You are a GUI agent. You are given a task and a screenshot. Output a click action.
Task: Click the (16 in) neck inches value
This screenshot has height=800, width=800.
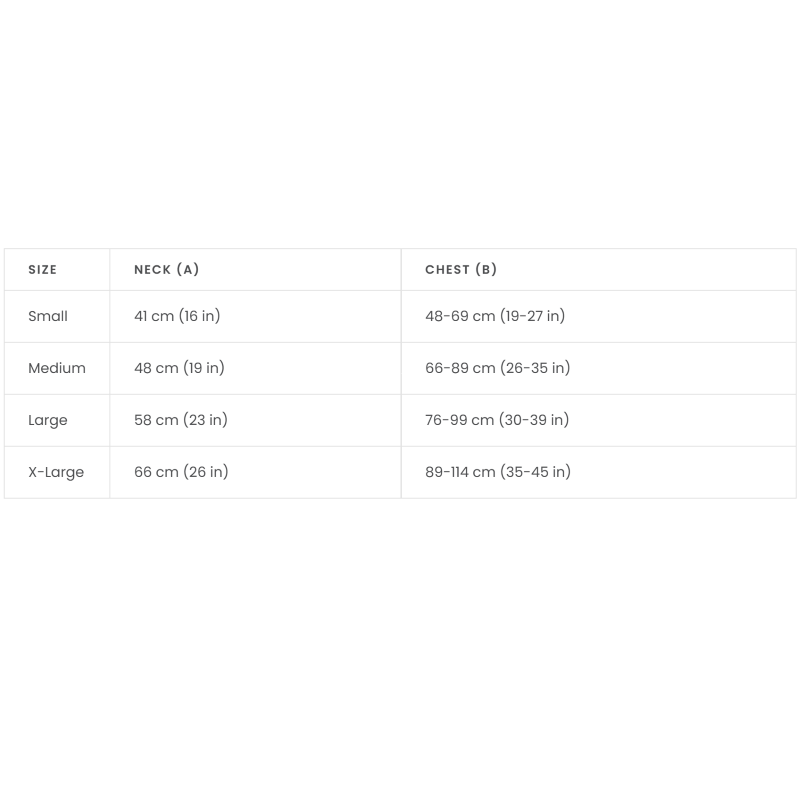[200, 316]
